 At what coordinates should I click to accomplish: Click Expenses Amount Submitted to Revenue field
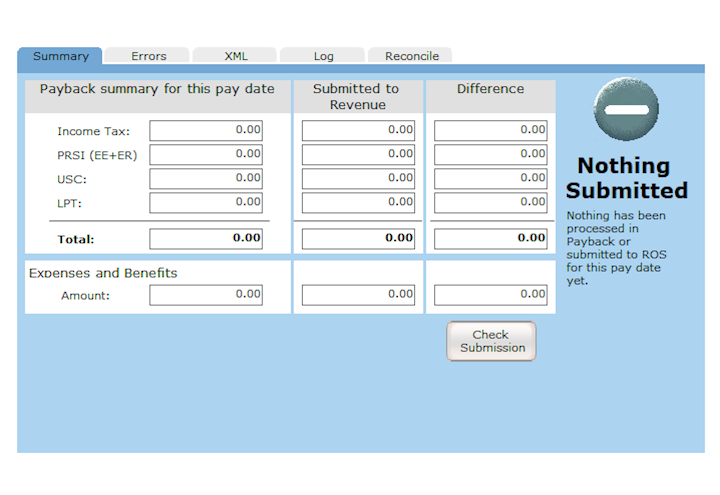(x=358, y=295)
